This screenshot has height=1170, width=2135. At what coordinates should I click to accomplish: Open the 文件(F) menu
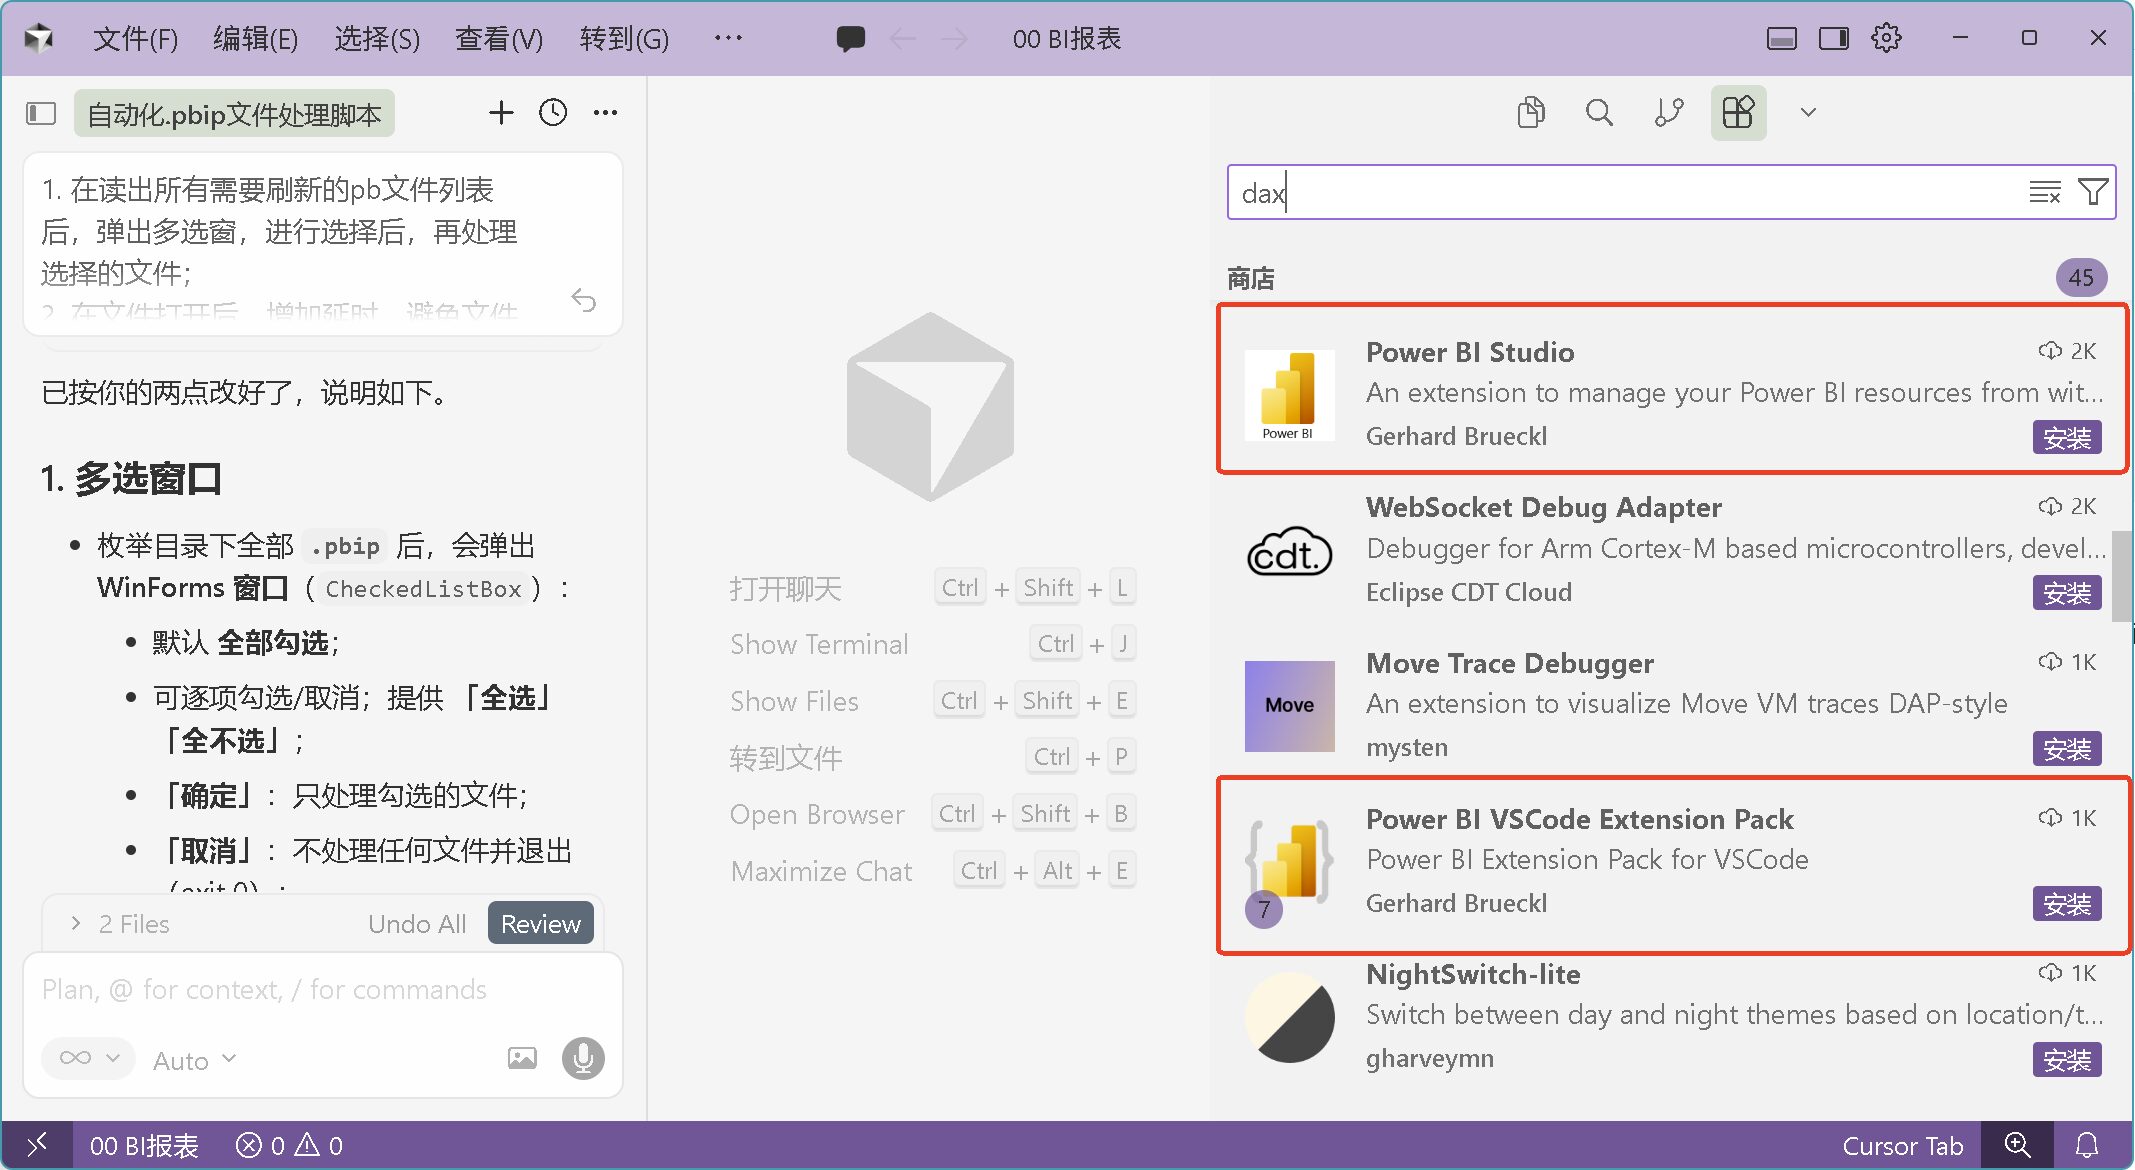(x=136, y=39)
